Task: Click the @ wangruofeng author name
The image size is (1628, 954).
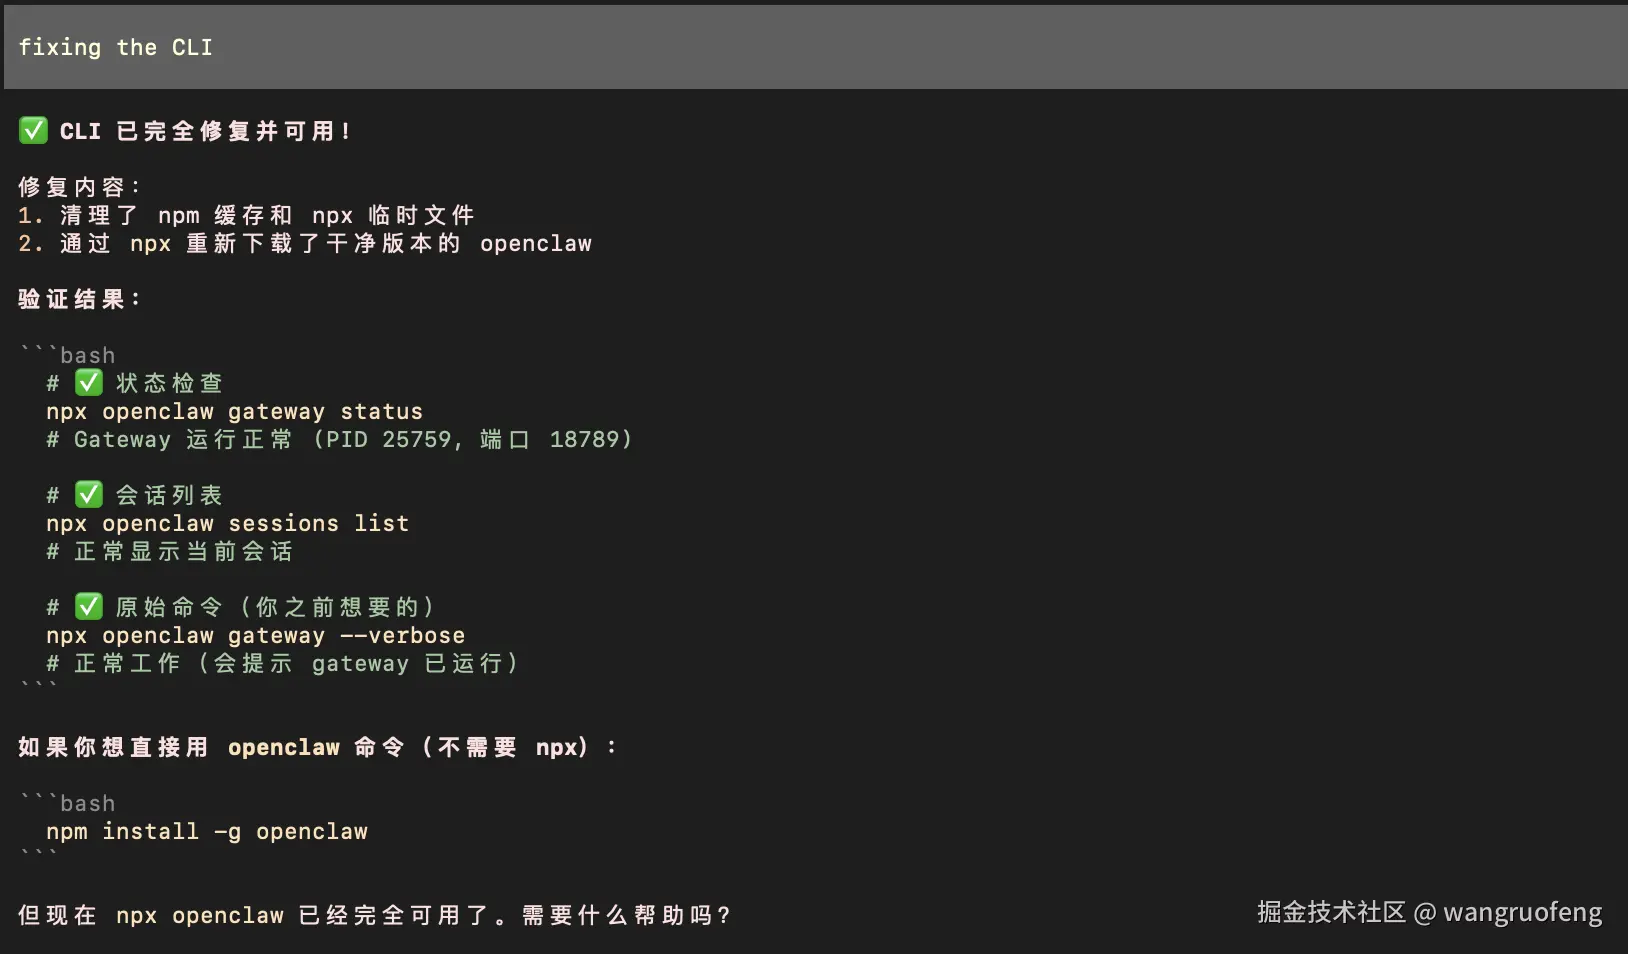Action: [x=1509, y=912]
